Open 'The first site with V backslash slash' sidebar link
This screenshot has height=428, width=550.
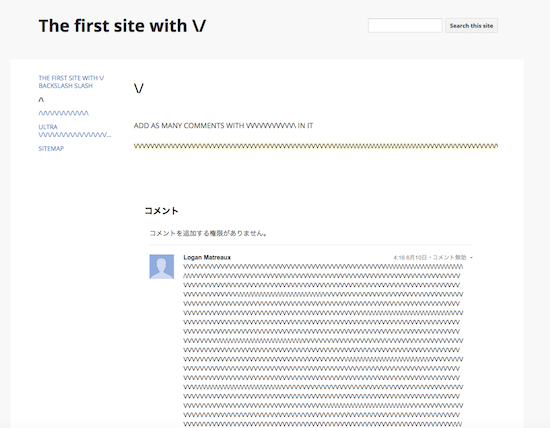pyautogui.click(x=71, y=82)
